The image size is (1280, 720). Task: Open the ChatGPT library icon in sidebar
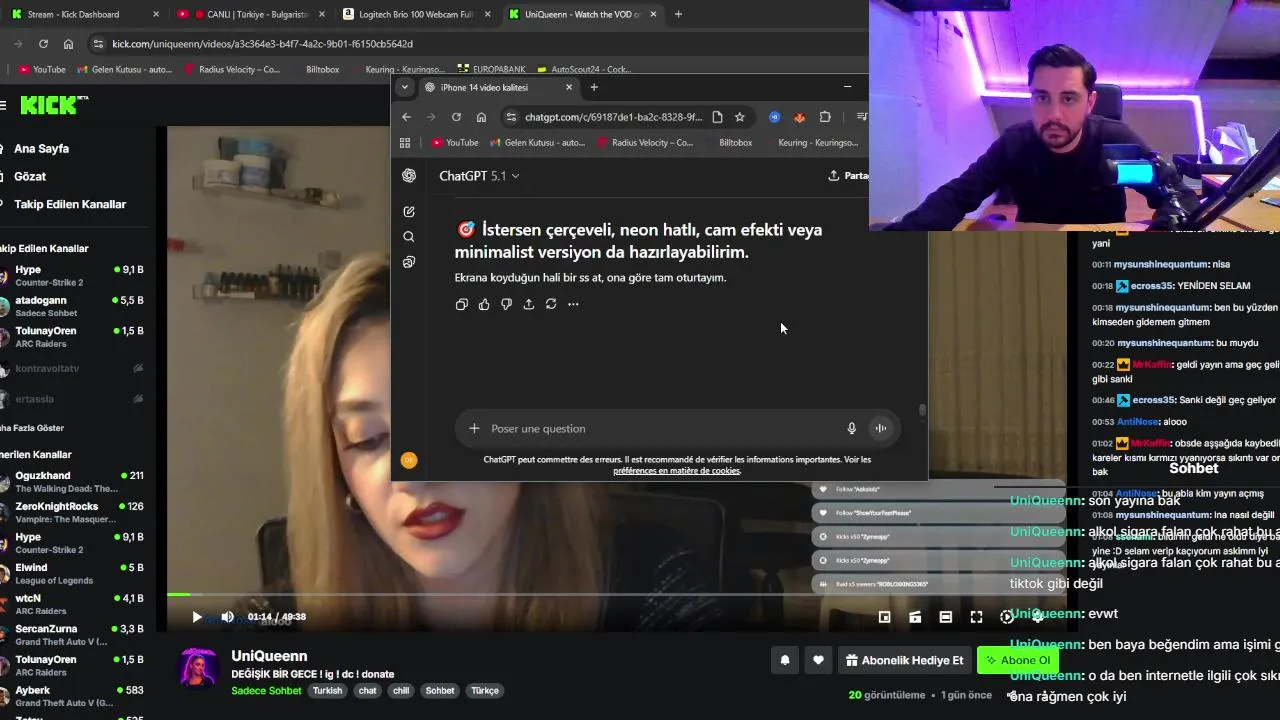[x=409, y=262]
